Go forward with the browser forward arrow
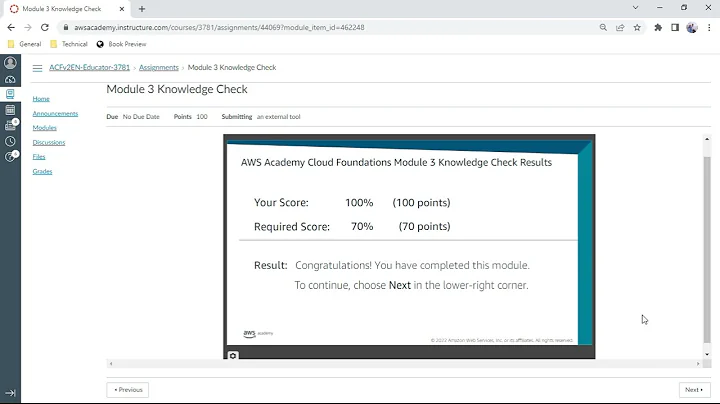Image resolution: width=720 pixels, height=404 pixels. pyautogui.click(x=28, y=28)
